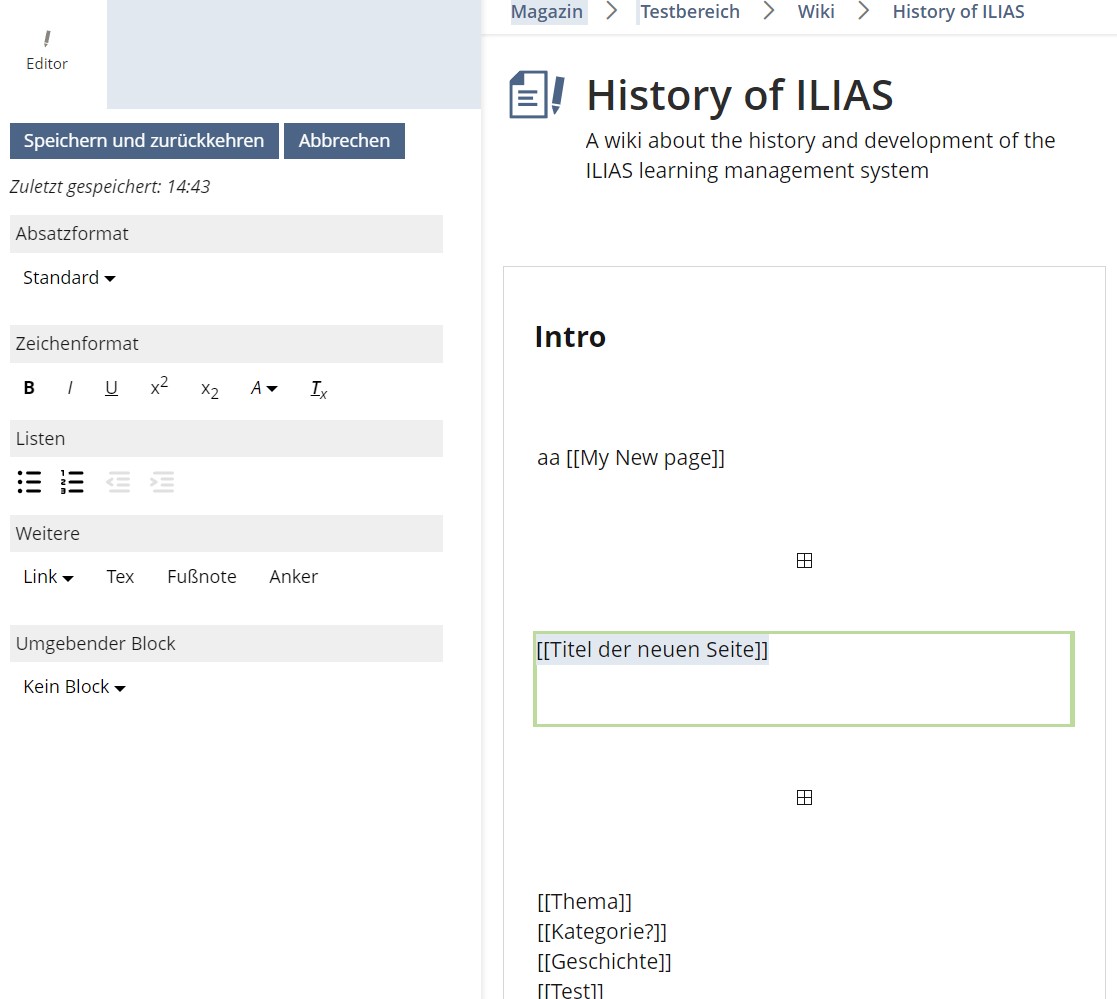Click the History of ILIAS page title
The width and height of the screenshot is (1117, 999).
pyautogui.click(x=739, y=95)
